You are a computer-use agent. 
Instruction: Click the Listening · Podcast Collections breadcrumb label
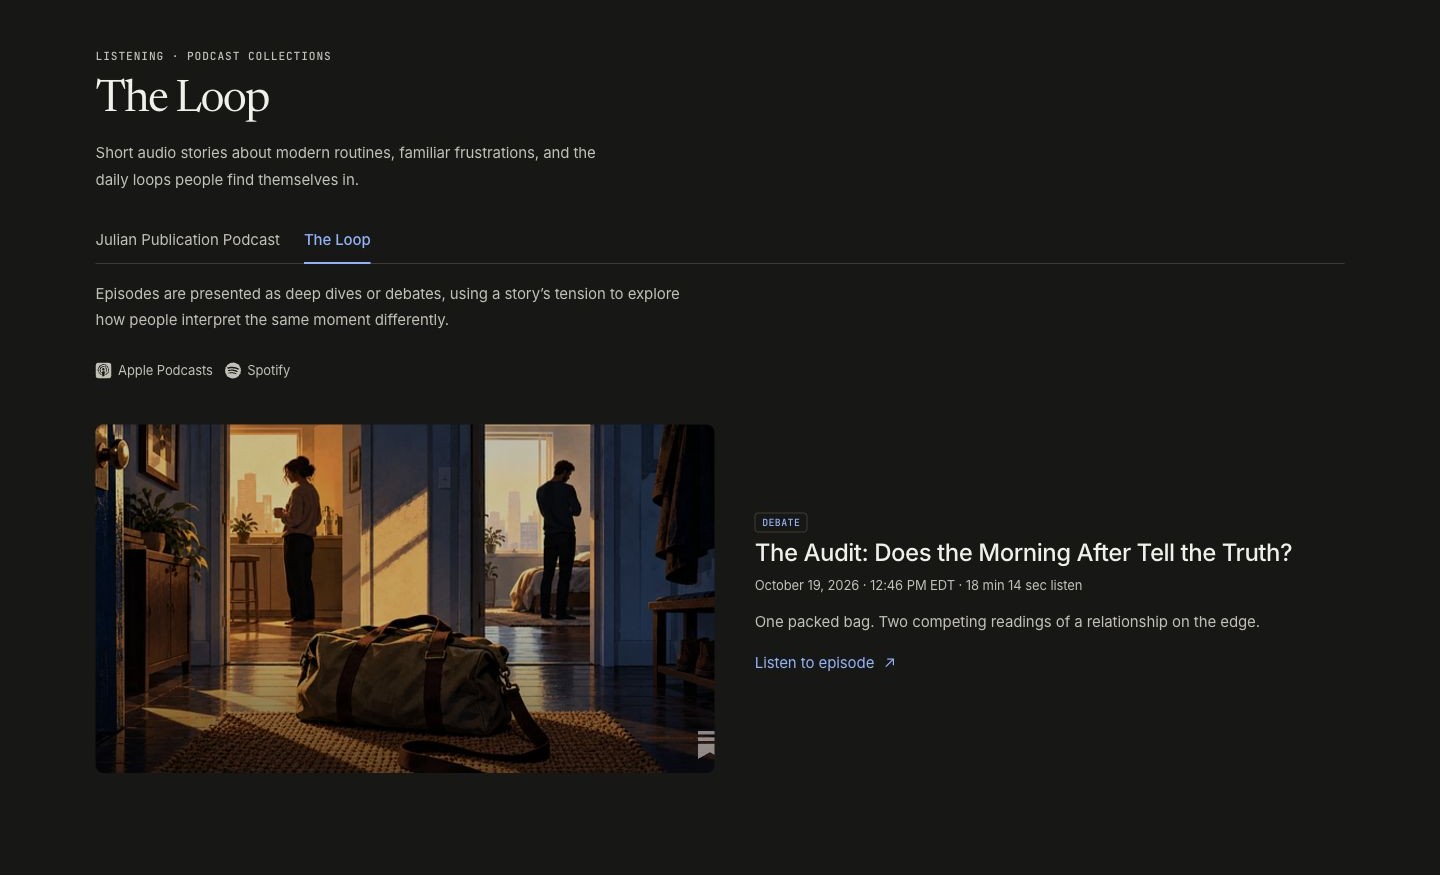click(x=213, y=56)
